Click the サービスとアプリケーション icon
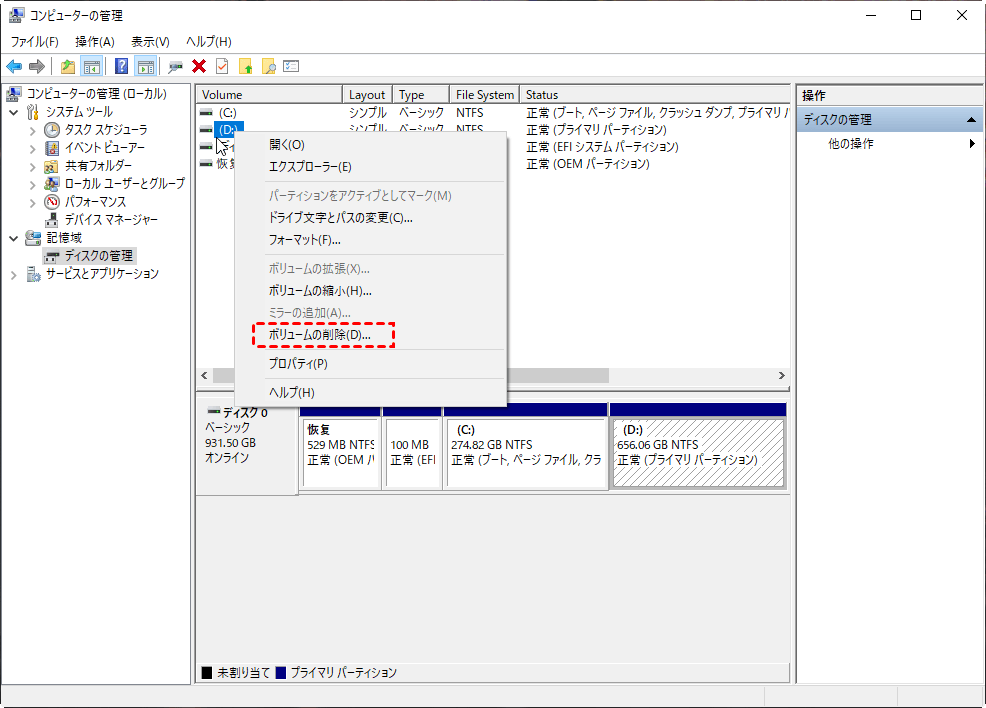Screen dimensions: 986x708 point(33,274)
